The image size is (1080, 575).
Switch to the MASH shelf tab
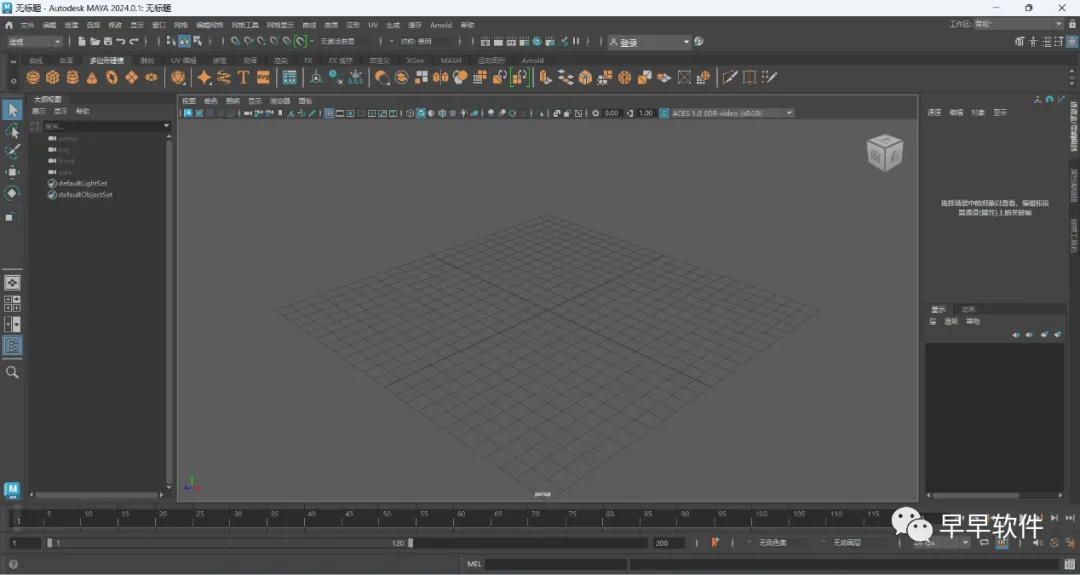451,60
